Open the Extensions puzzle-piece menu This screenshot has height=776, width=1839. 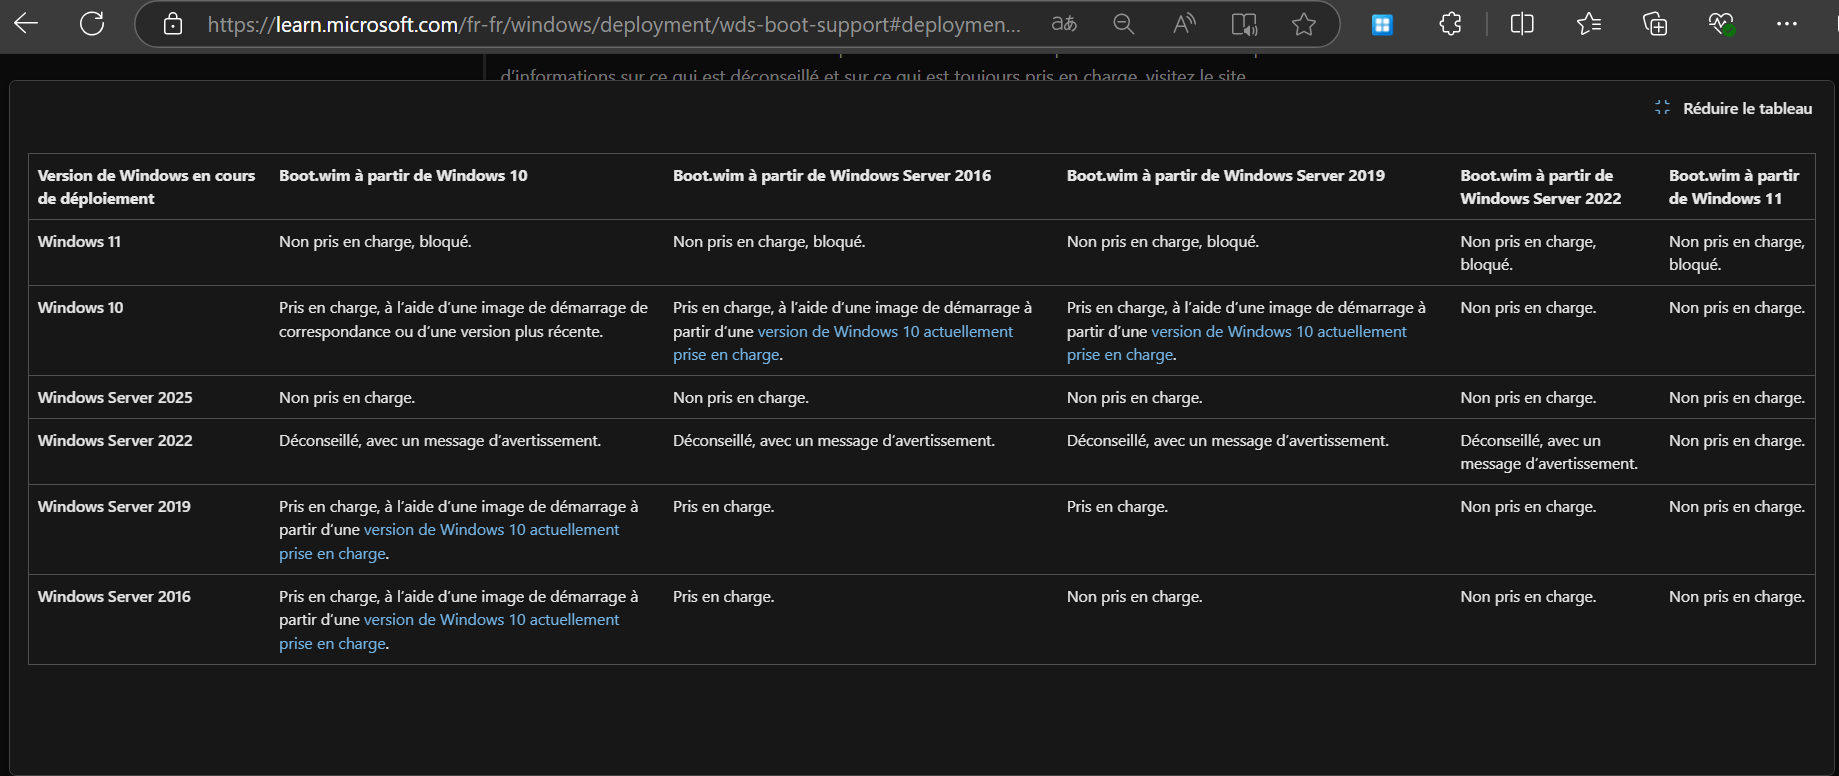tap(1450, 24)
